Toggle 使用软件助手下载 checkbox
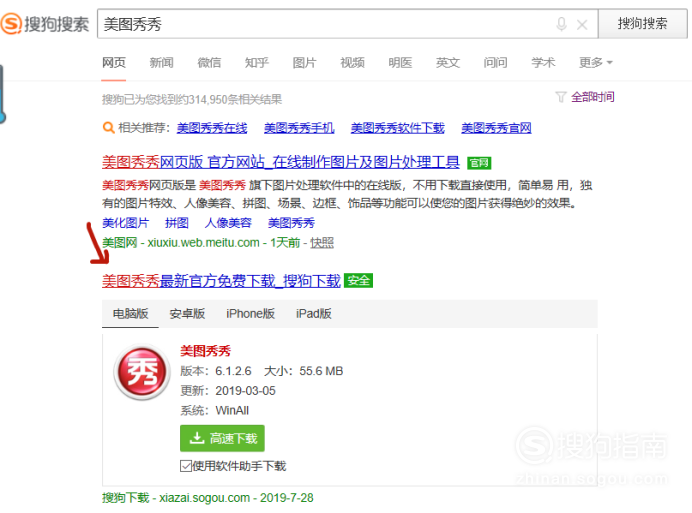This screenshot has height=513, width=692. [x=185, y=466]
